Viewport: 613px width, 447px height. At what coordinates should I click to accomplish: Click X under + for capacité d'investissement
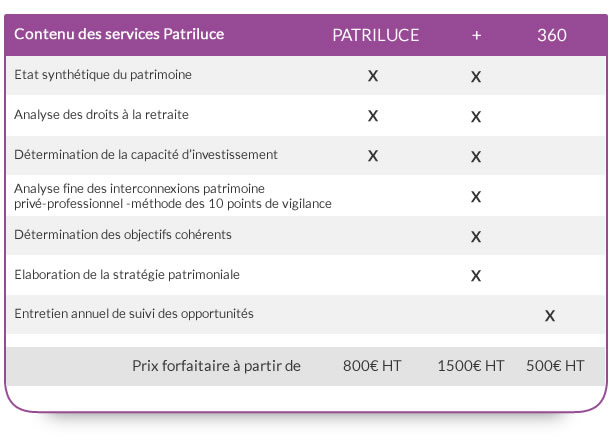476,157
